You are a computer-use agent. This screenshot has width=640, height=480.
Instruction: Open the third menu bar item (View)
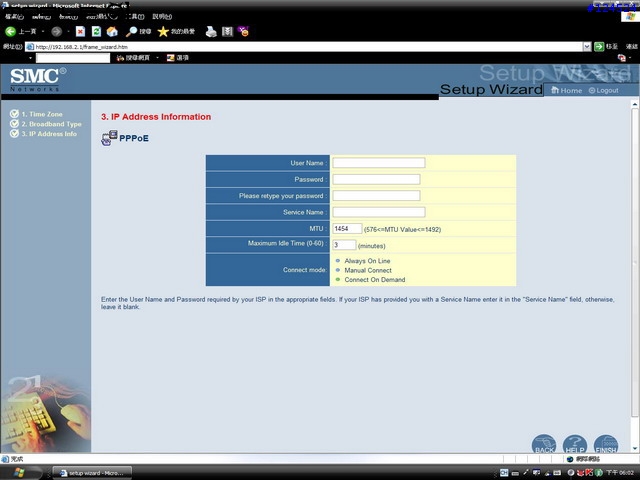[68, 16]
